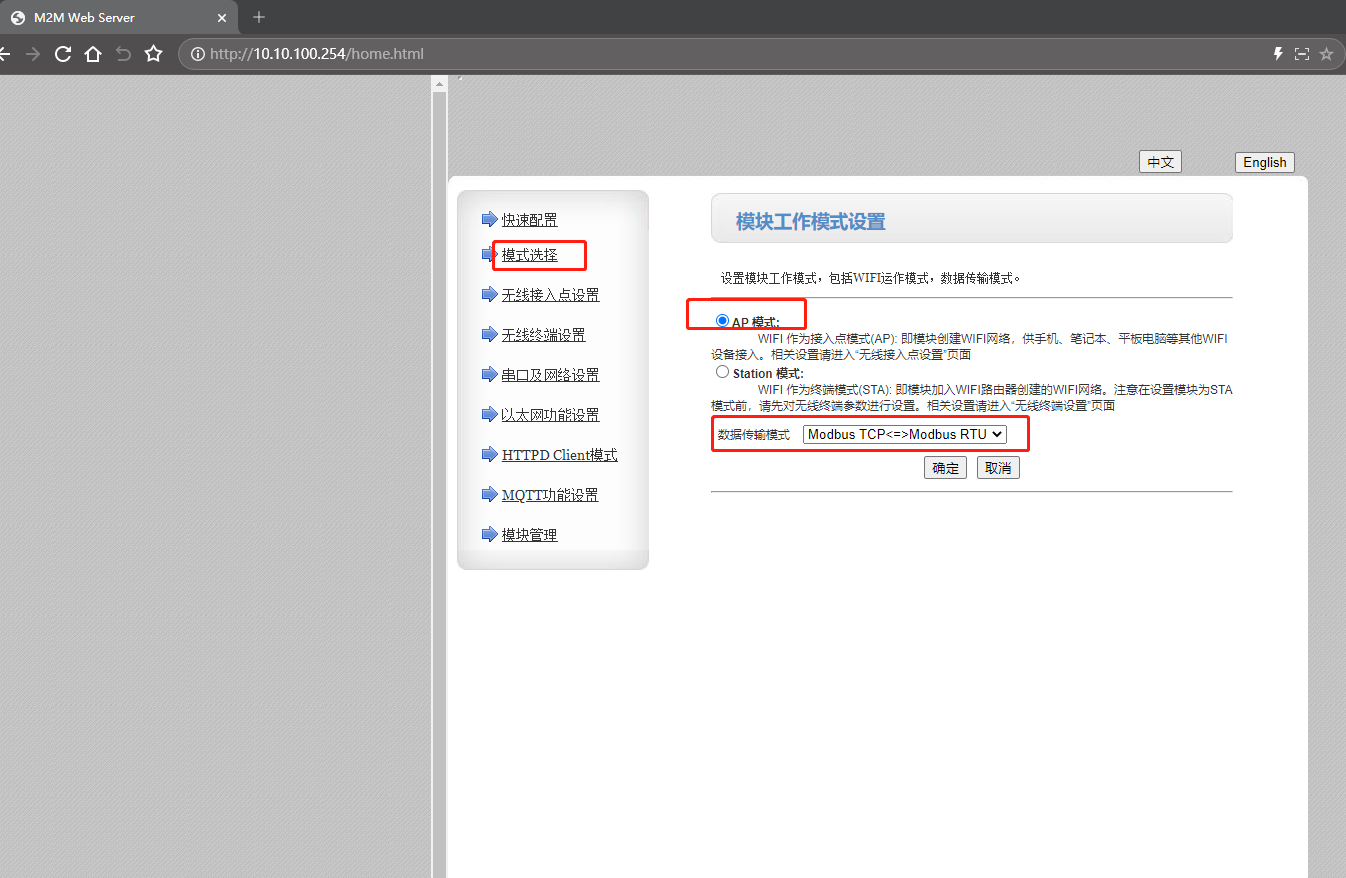
Task: Switch language to English
Action: pyautogui.click(x=1264, y=162)
